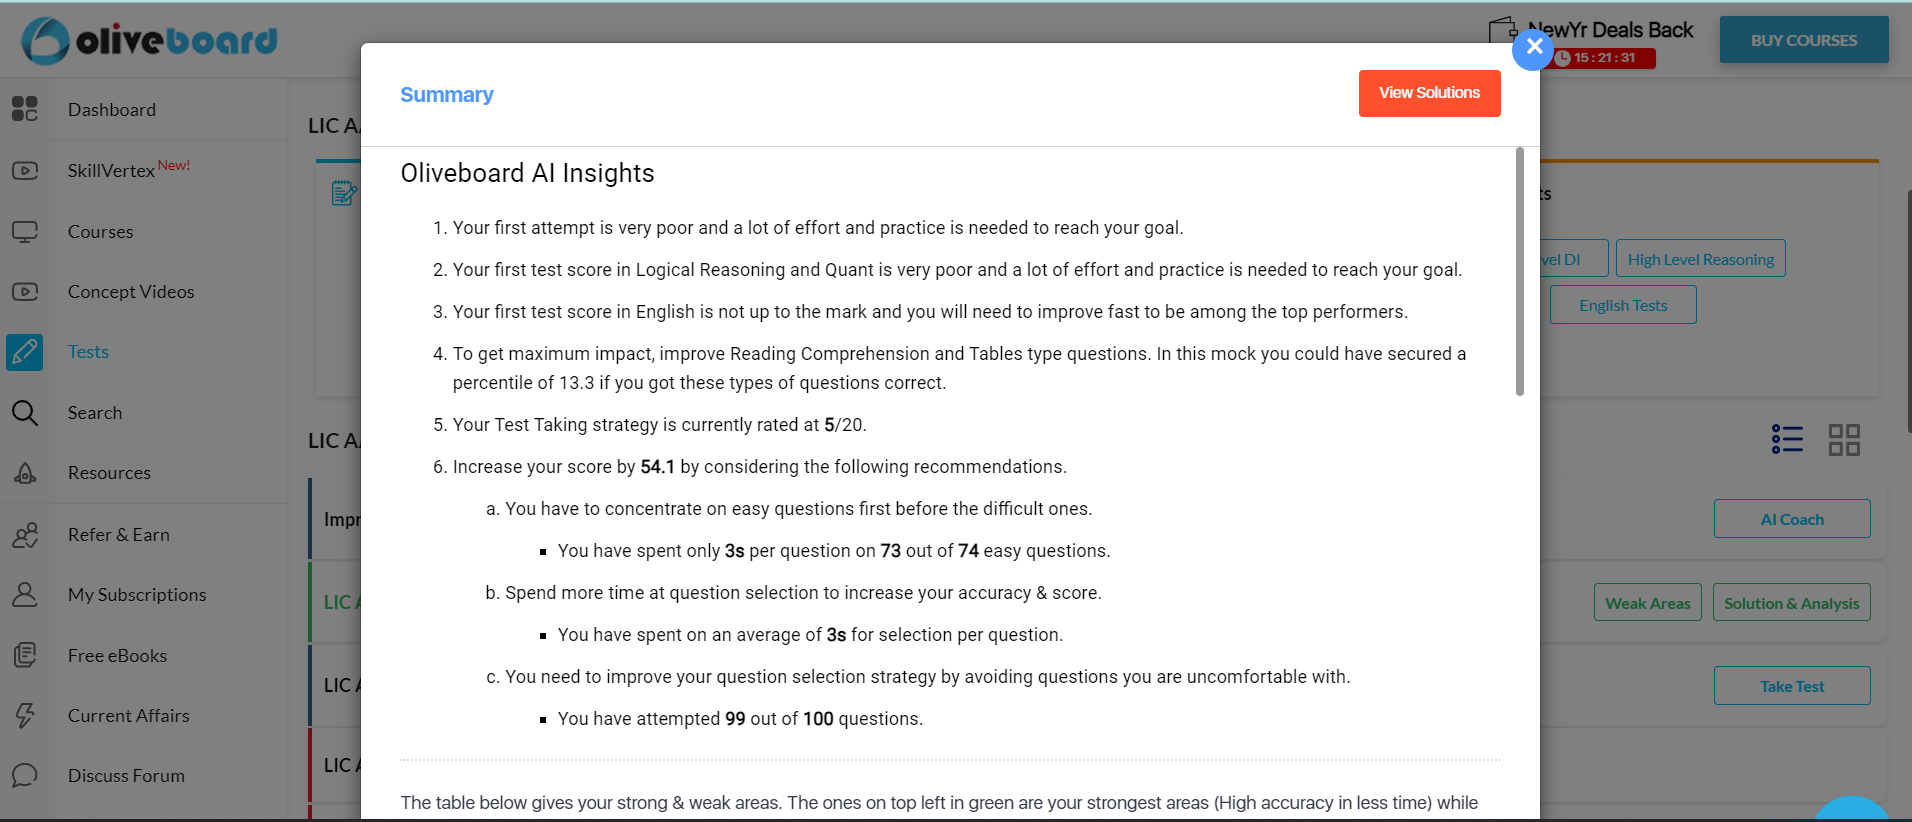
Task: Open the Discuss Forum icon
Action: 25,775
